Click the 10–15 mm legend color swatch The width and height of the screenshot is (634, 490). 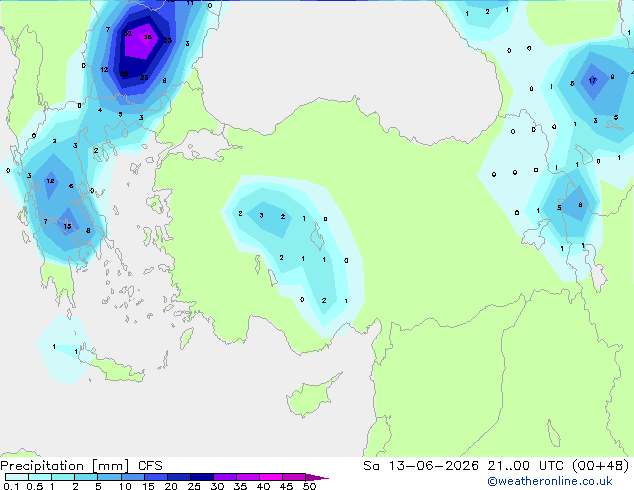tap(133, 477)
